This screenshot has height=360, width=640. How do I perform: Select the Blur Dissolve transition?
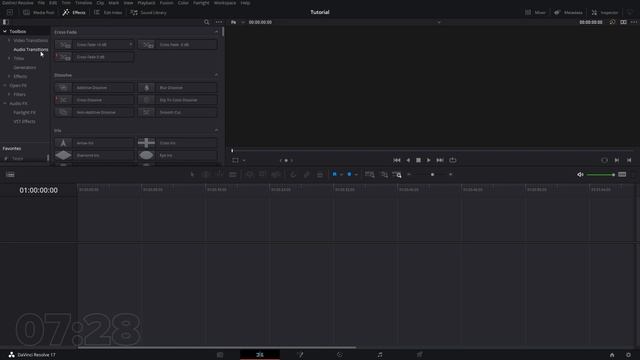(x=178, y=87)
